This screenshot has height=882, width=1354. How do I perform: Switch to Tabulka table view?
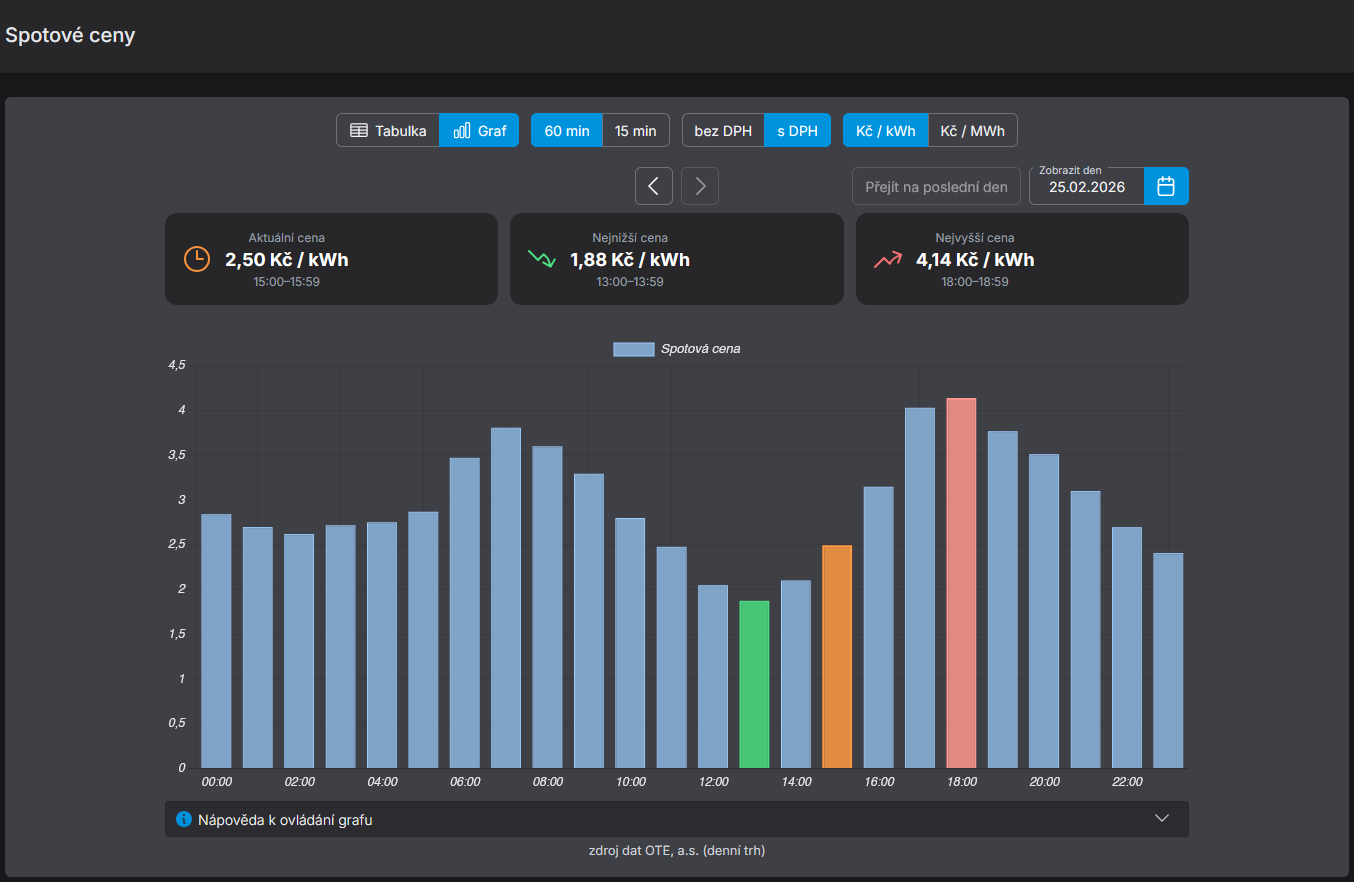pos(388,131)
